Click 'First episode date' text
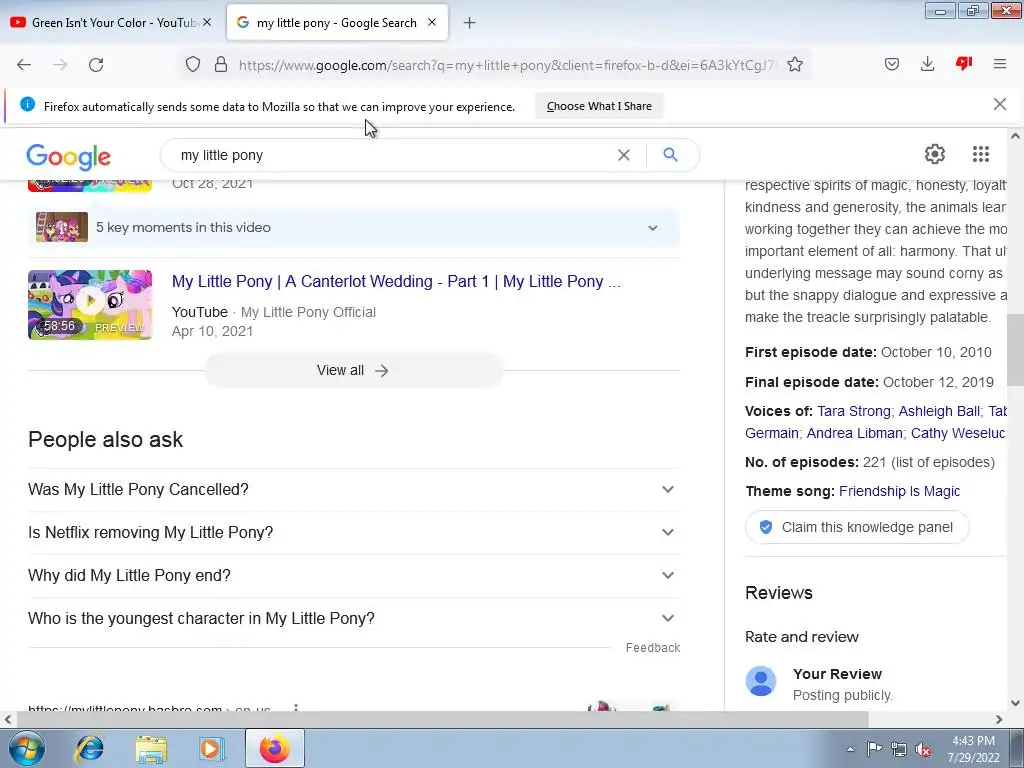1024x768 pixels. [810, 352]
